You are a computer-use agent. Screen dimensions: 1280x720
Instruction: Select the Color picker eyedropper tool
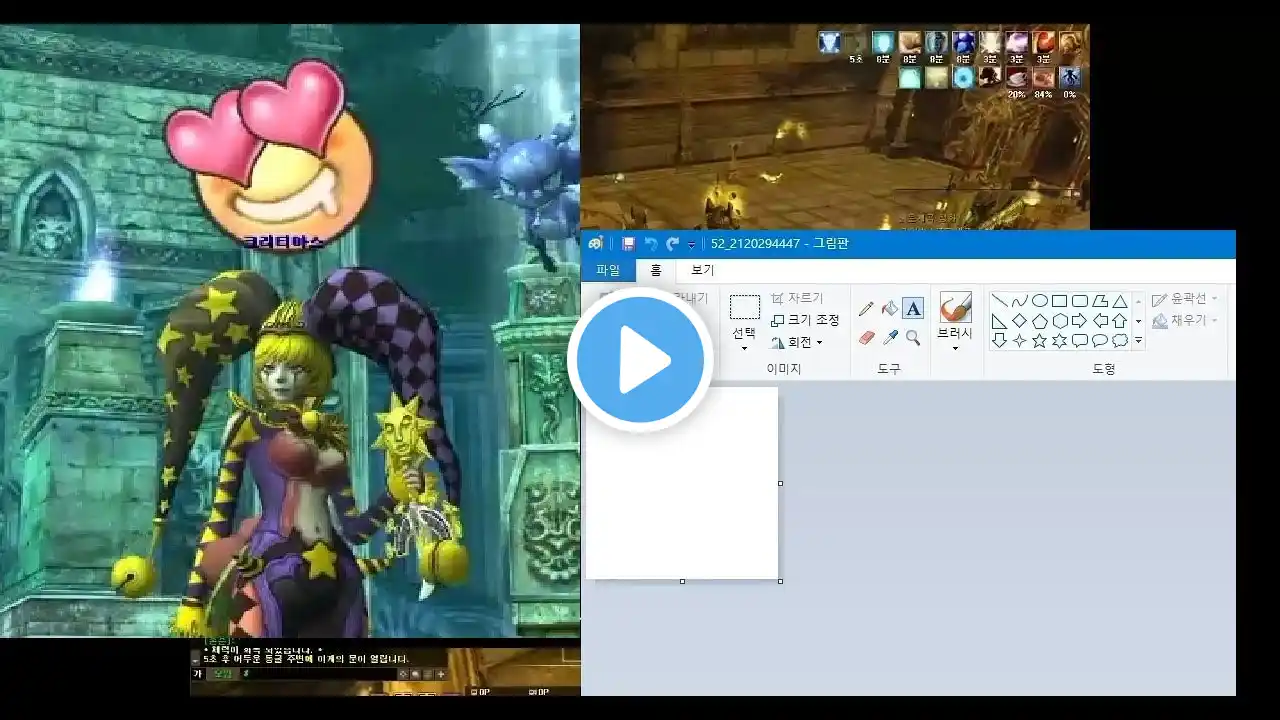point(890,338)
